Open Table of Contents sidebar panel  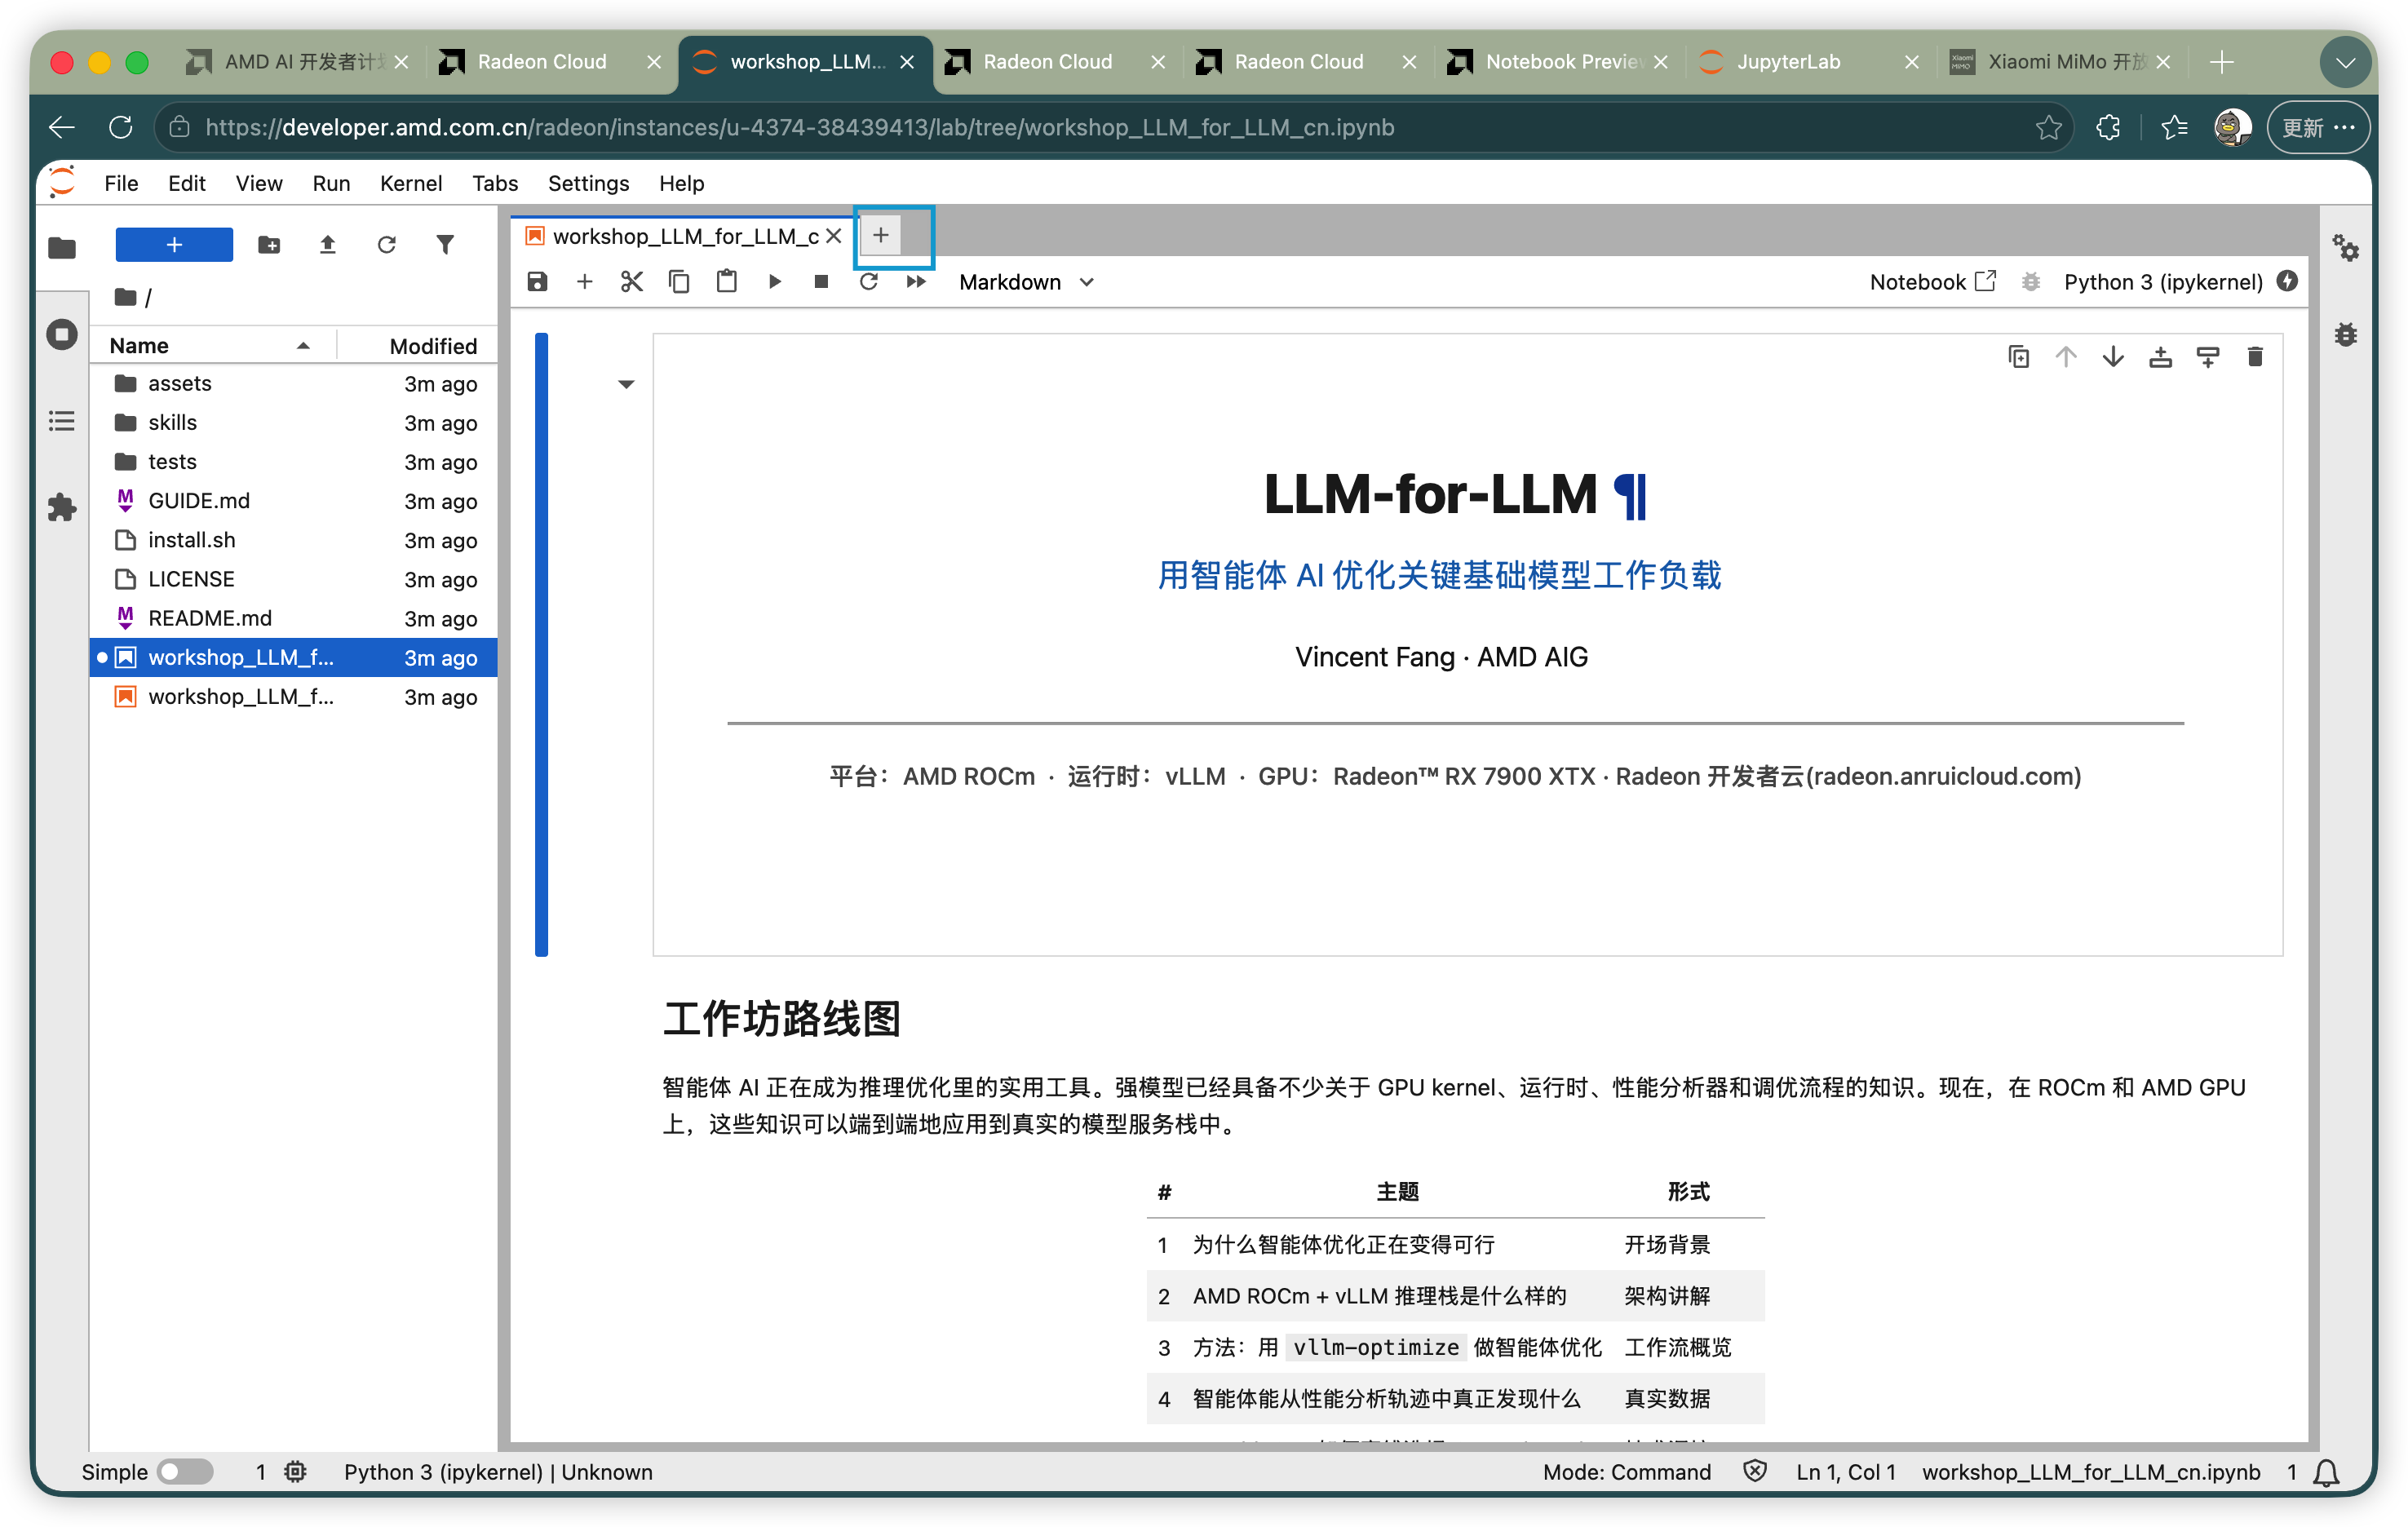tap(62, 421)
